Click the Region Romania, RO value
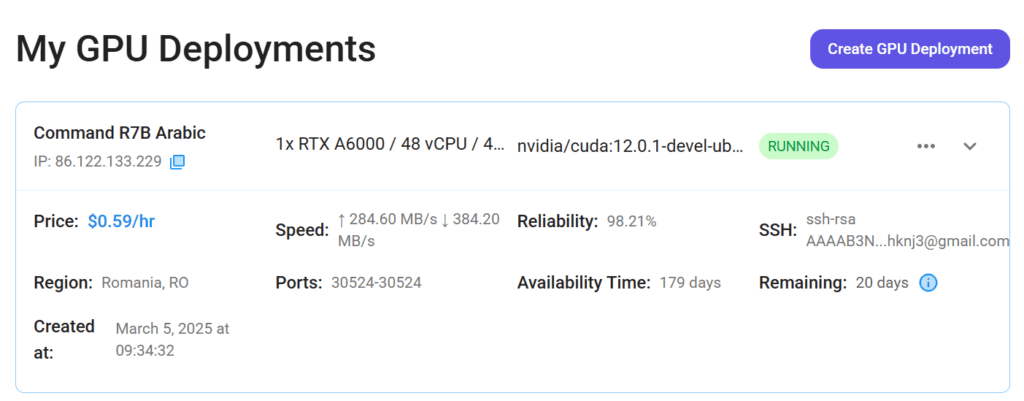The width and height of the screenshot is (1024, 401). [145, 283]
